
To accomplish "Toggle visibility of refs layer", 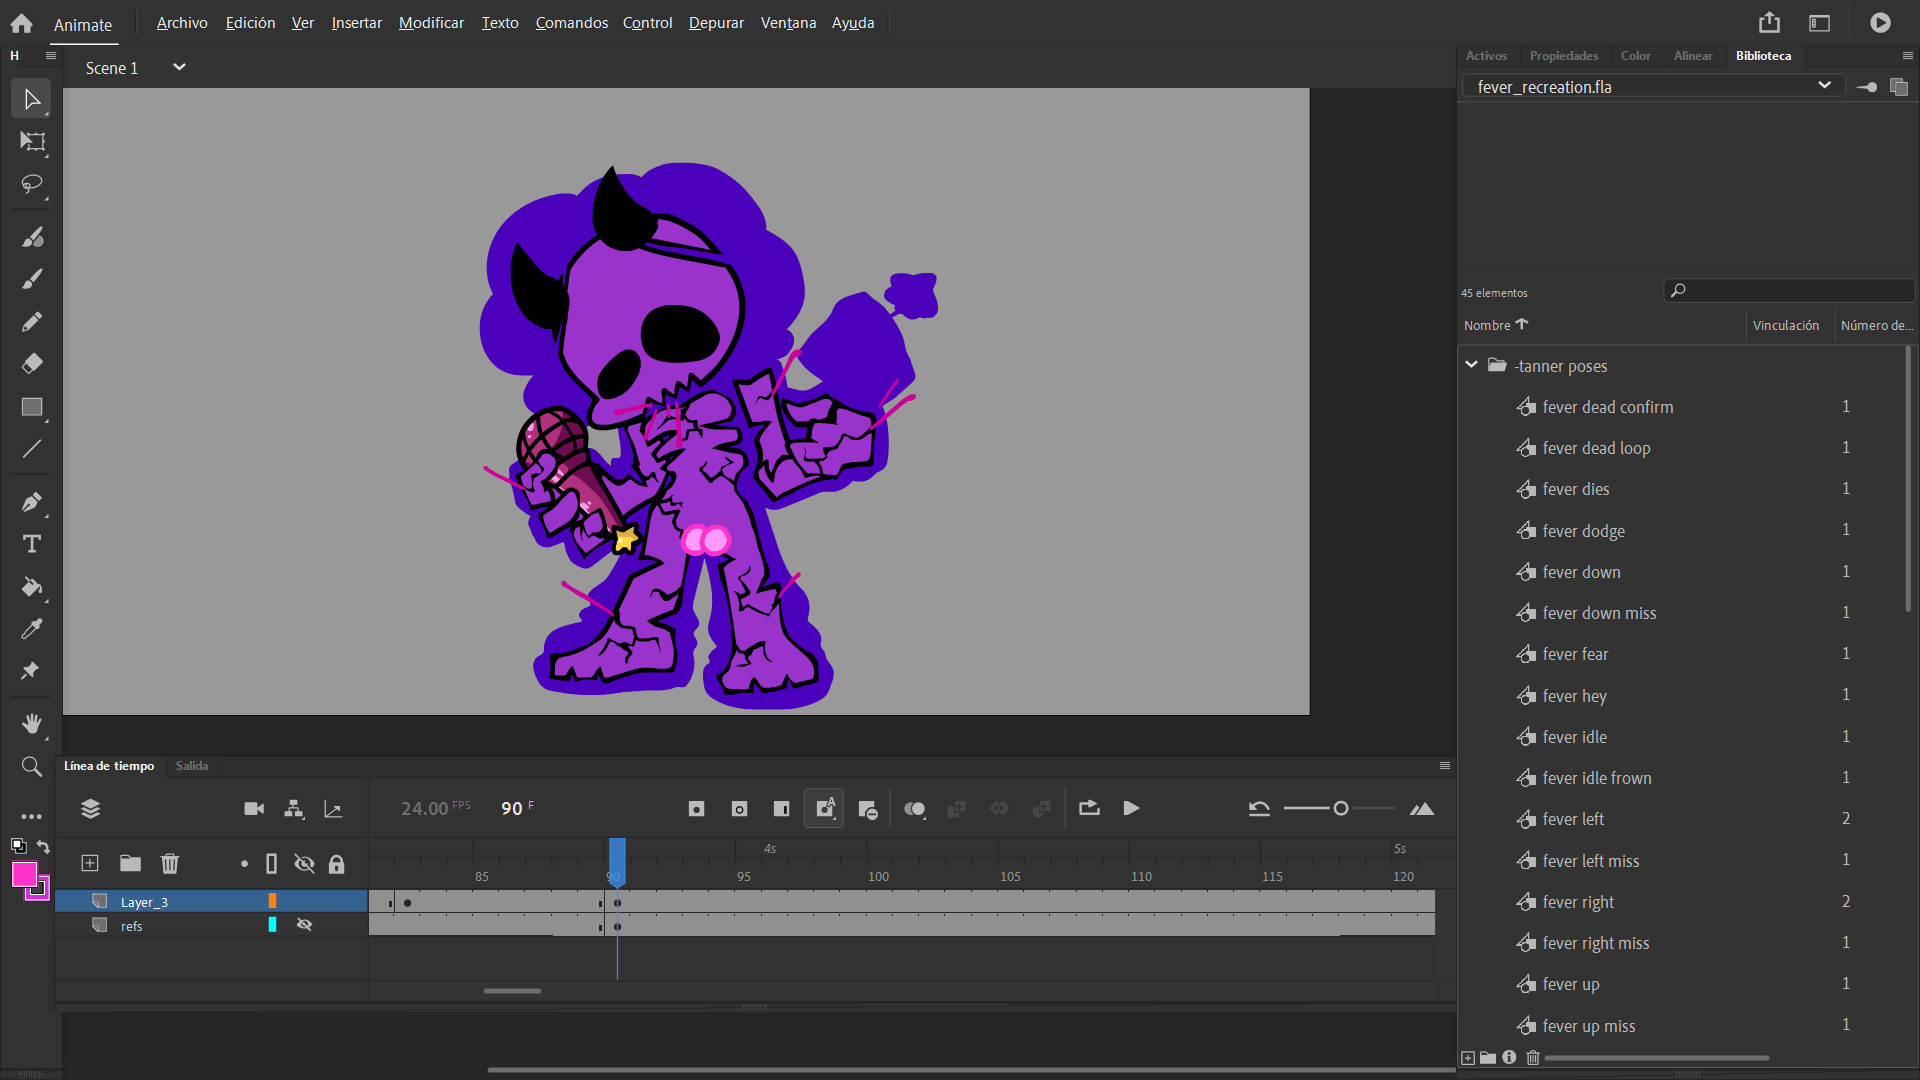I will tap(305, 925).
